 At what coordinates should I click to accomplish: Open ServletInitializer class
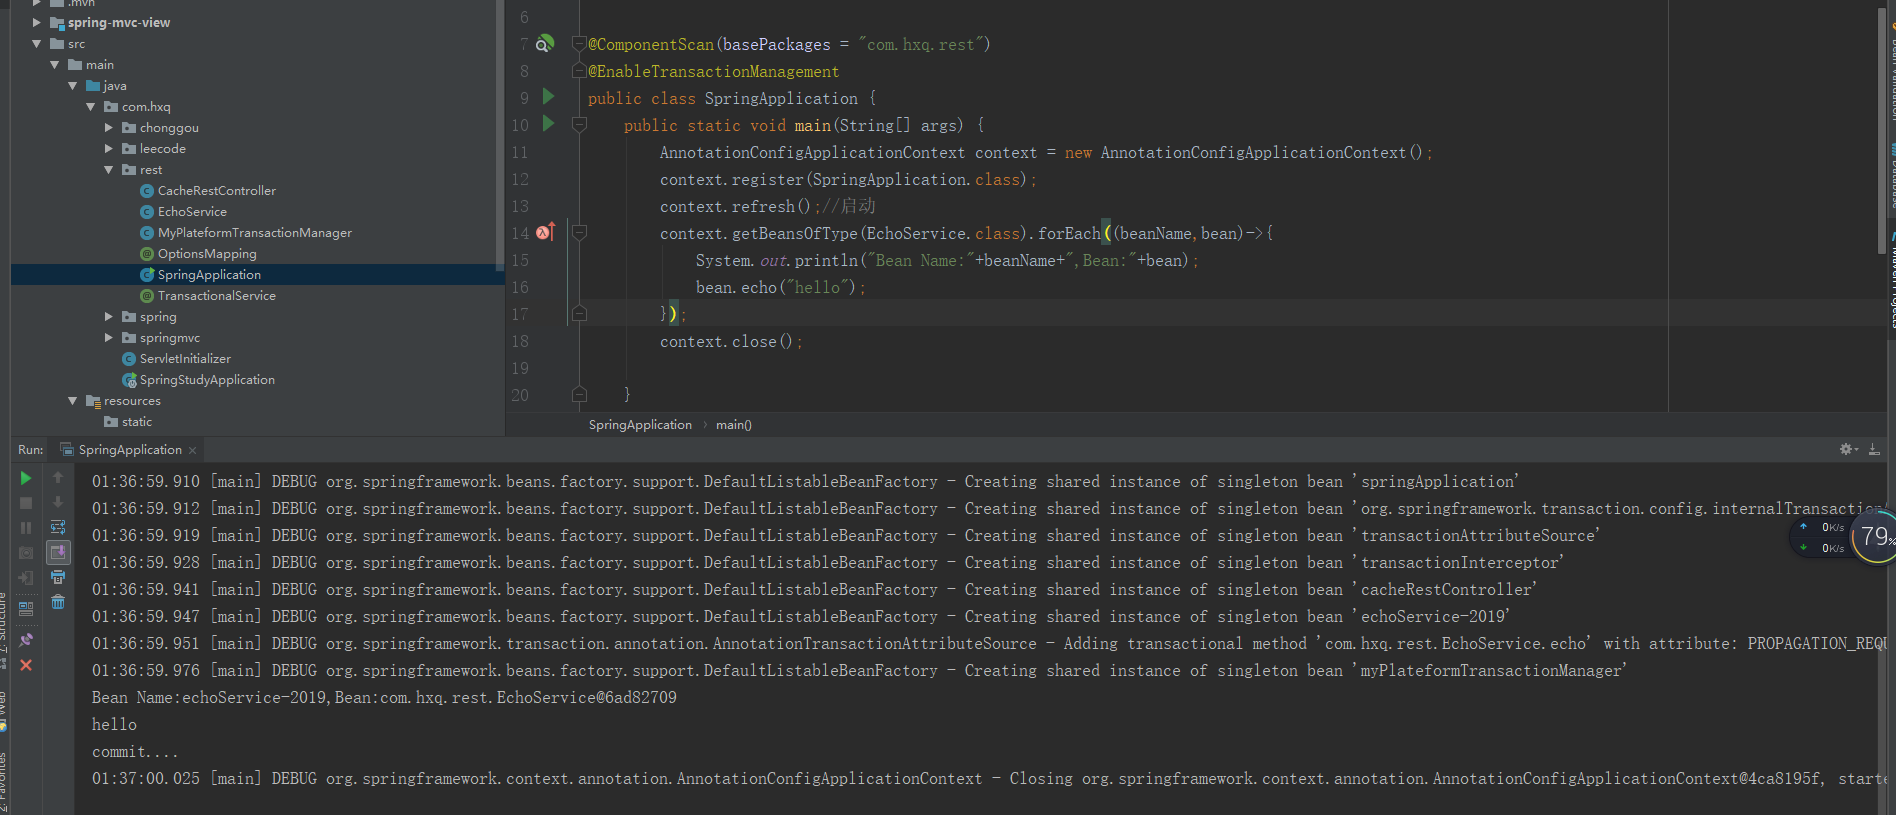pyautogui.click(x=176, y=358)
